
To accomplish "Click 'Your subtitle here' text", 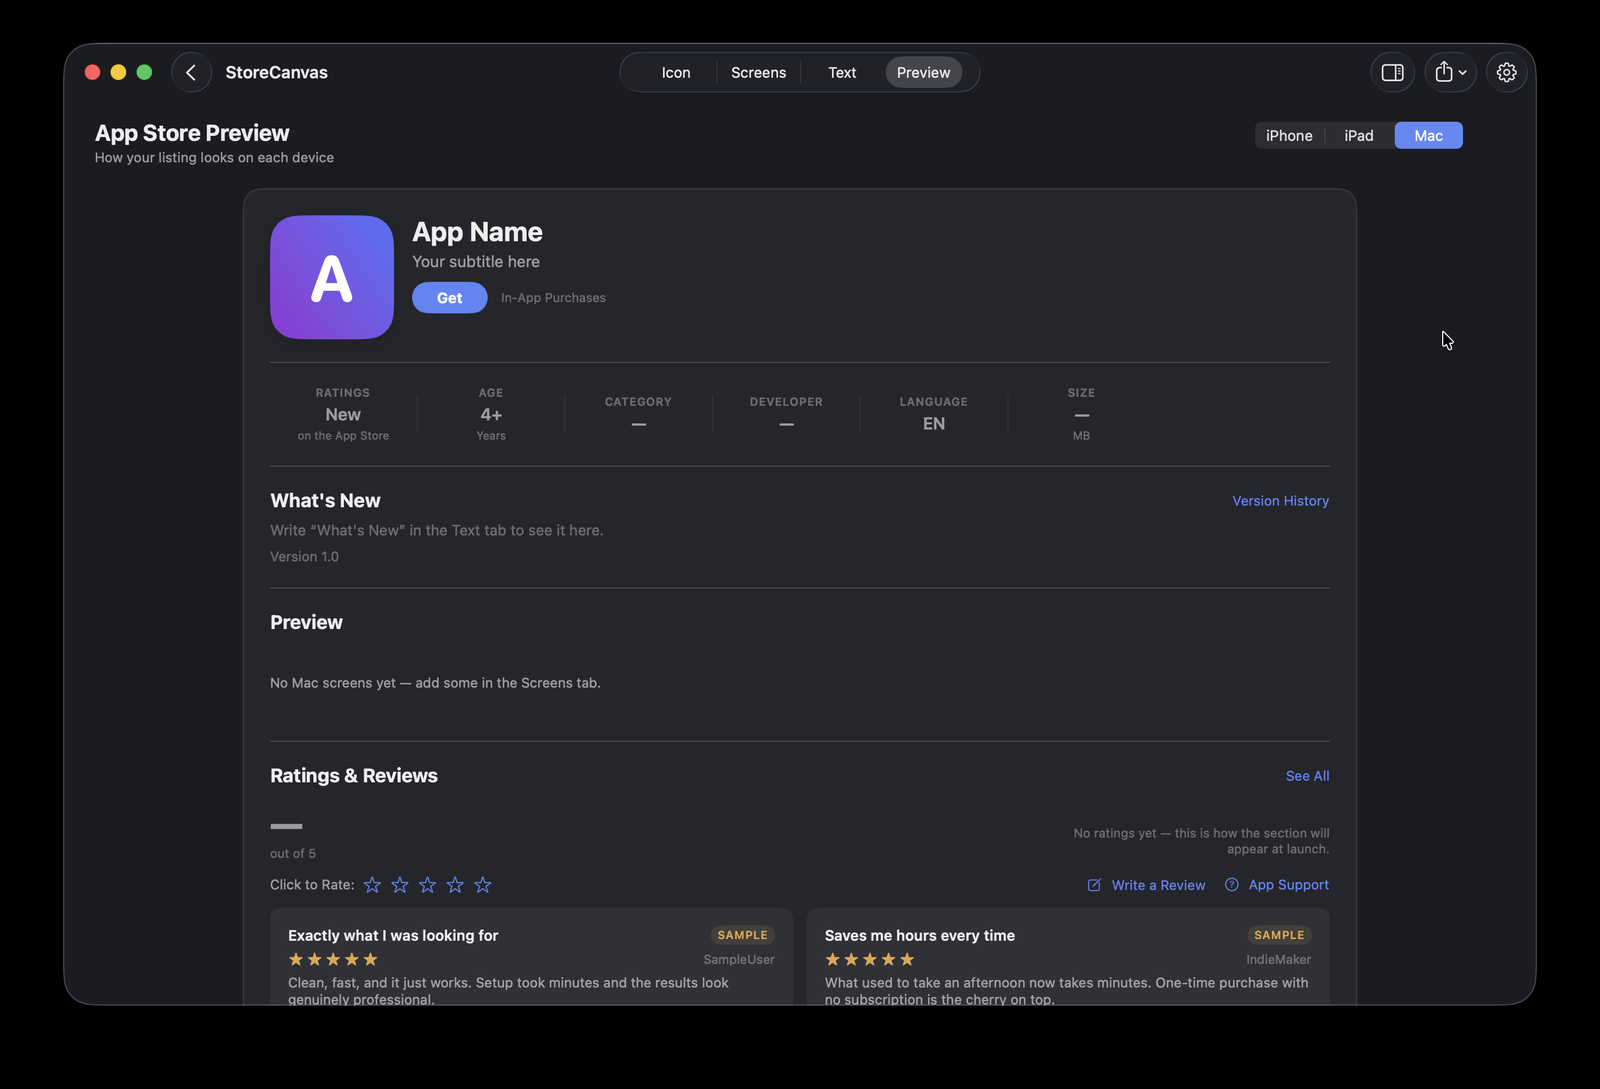I will [476, 262].
